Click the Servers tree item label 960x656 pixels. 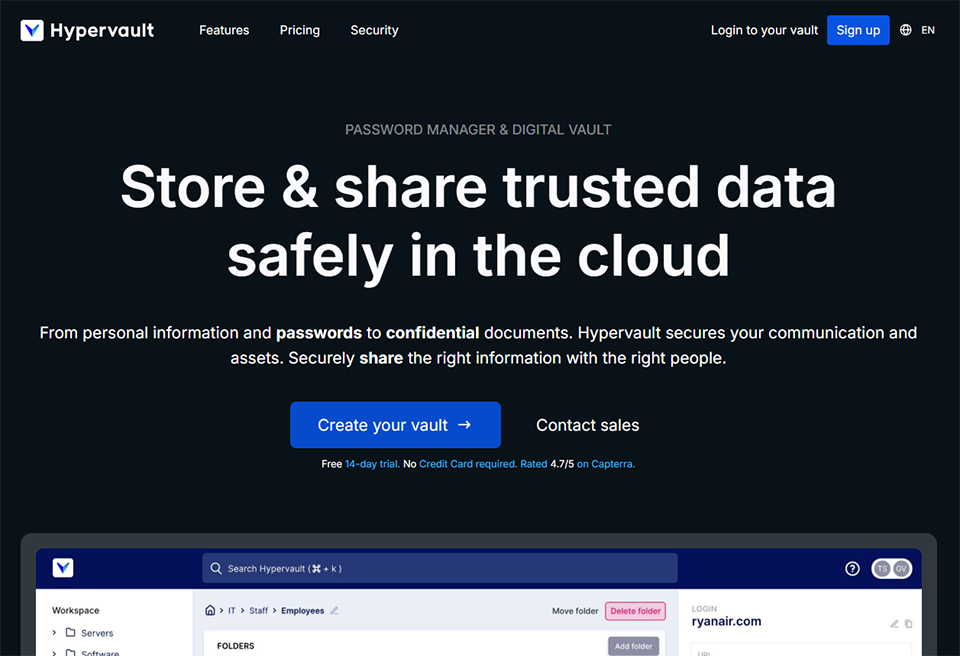click(x=97, y=633)
